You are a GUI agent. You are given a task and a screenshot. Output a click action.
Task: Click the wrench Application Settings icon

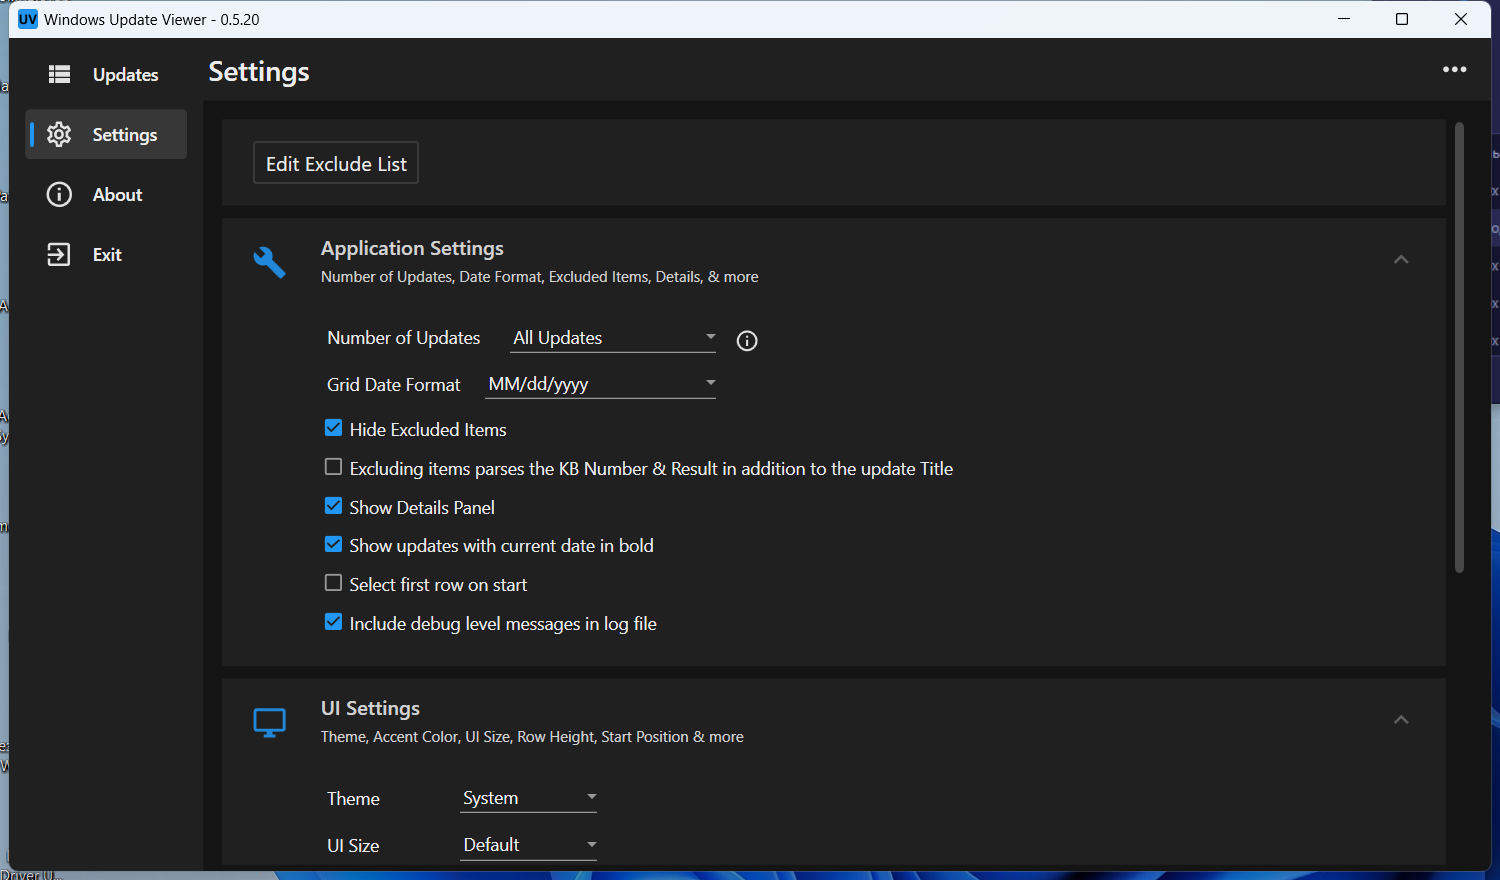tap(269, 262)
